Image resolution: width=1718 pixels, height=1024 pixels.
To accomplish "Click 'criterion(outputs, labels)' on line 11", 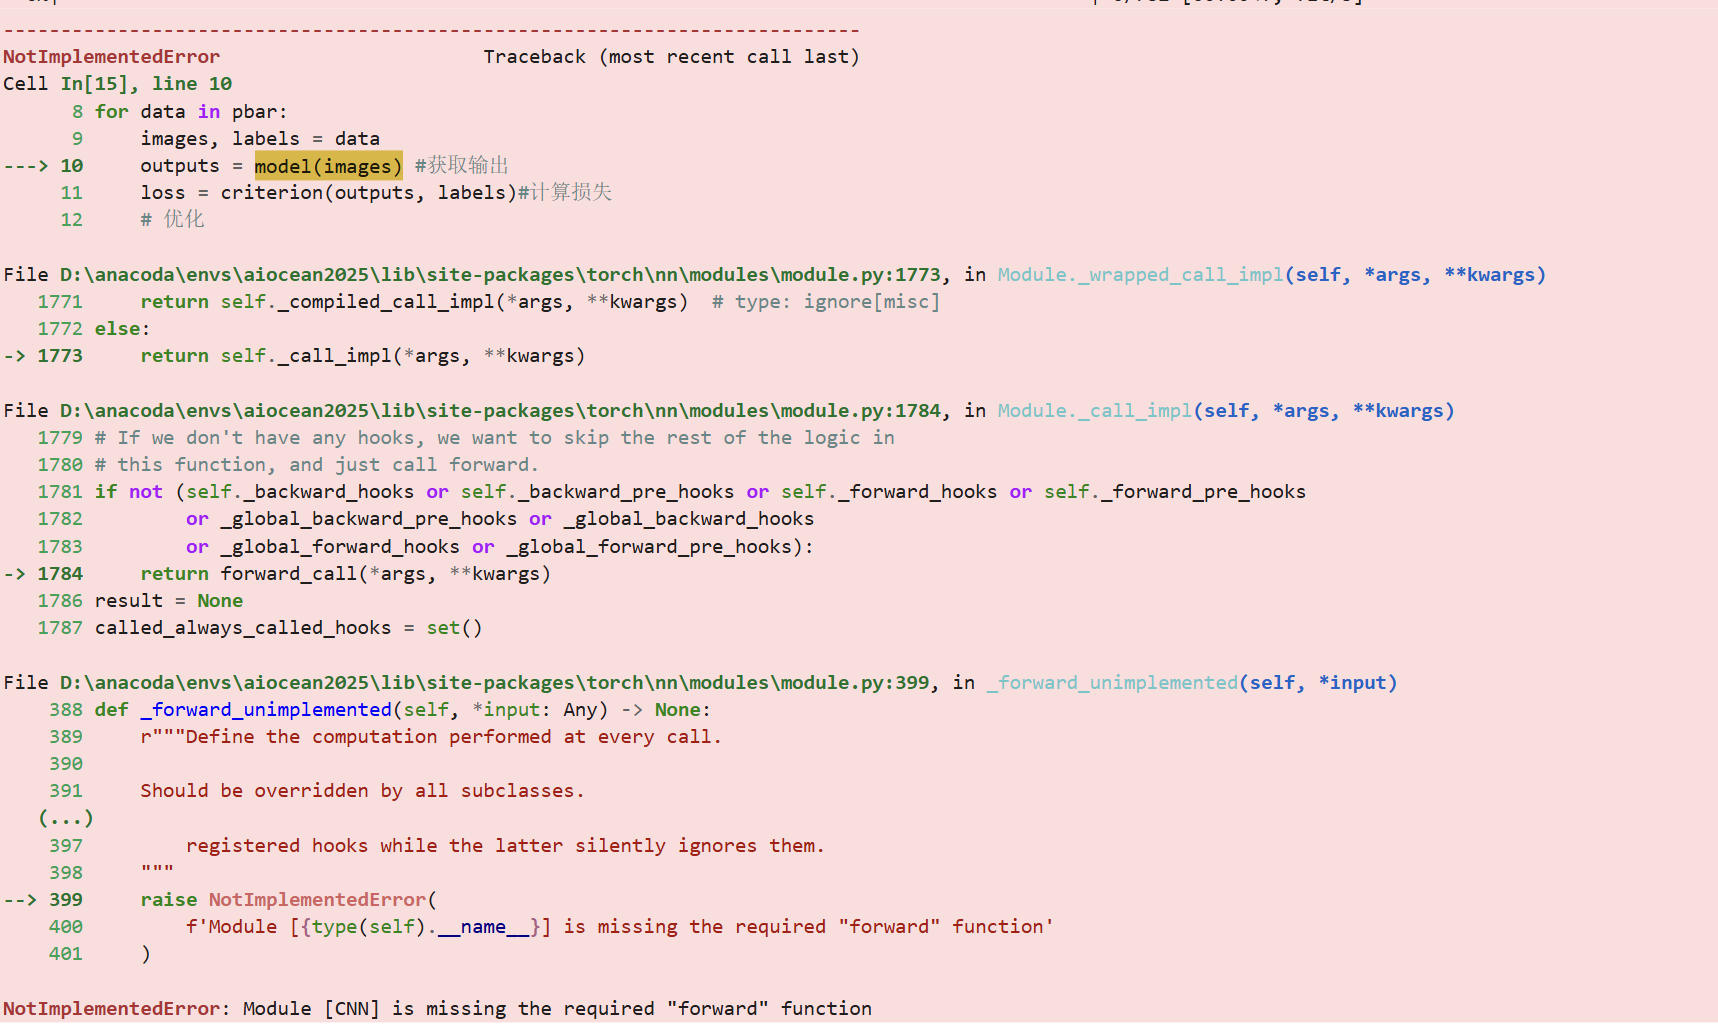I will [368, 193].
